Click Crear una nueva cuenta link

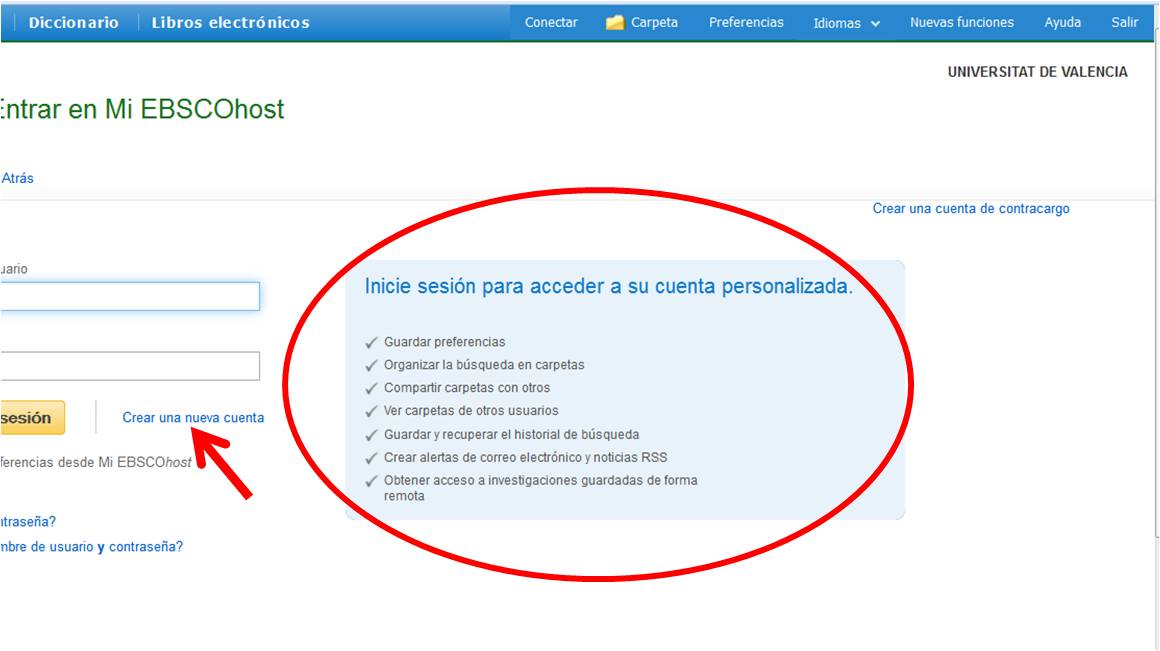(x=193, y=417)
